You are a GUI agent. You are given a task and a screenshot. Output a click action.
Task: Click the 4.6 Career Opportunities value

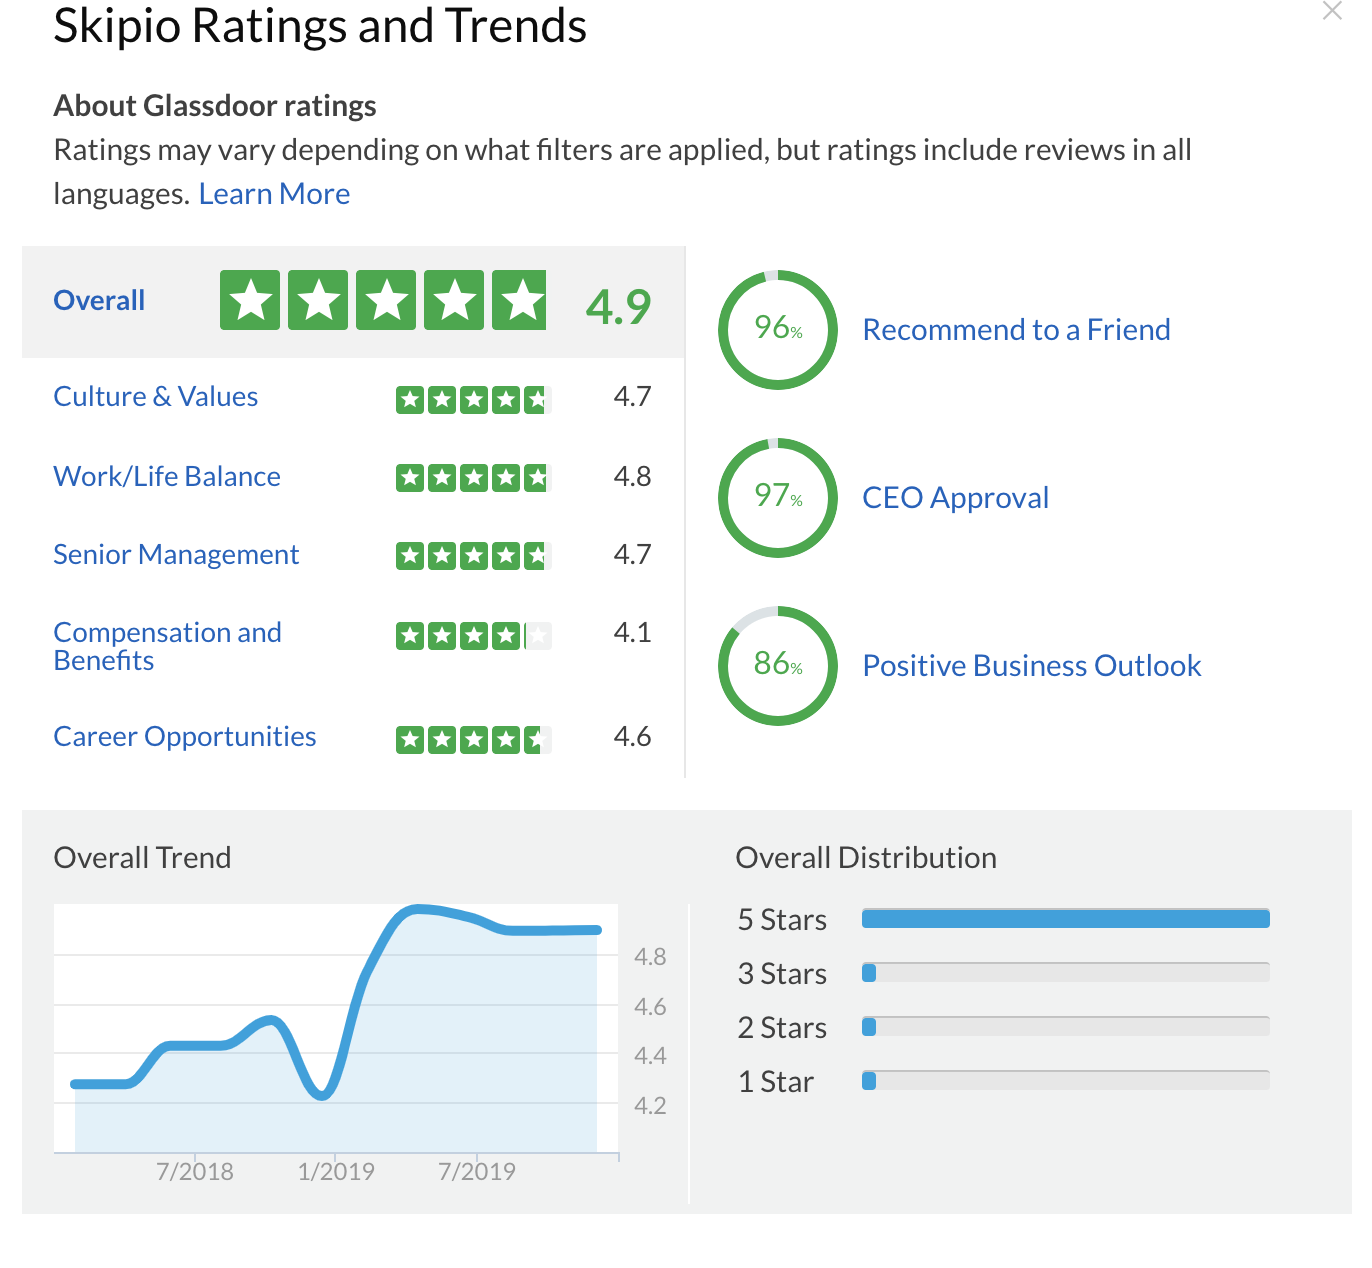click(632, 737)
